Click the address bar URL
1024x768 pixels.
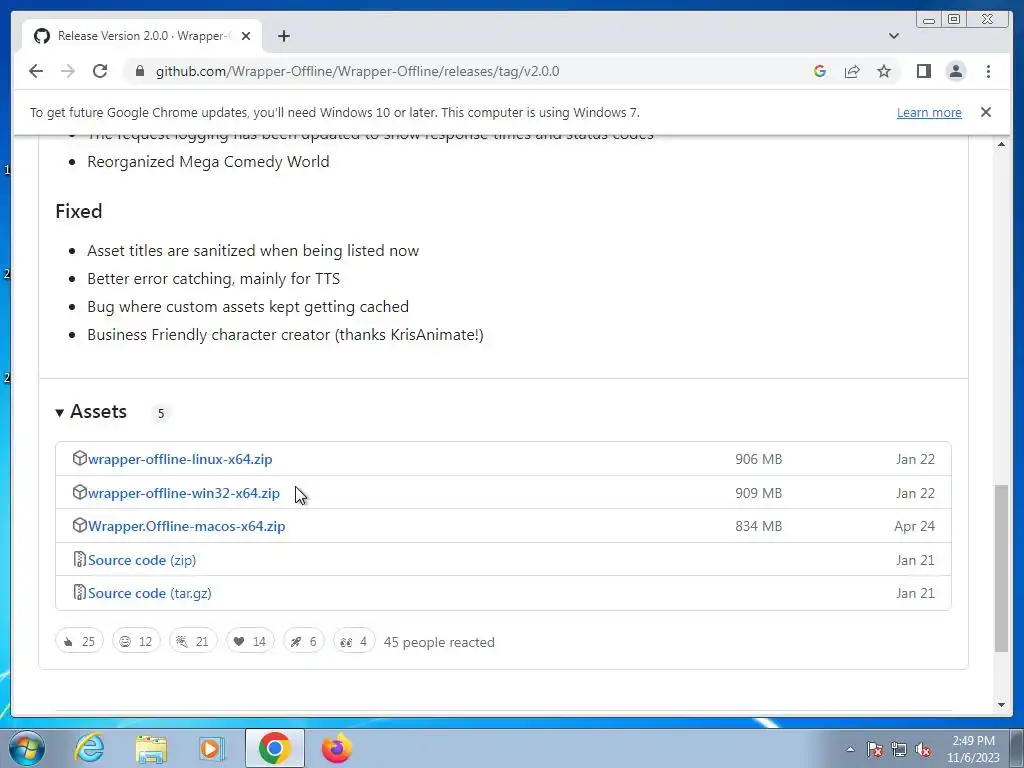[357, 71]
